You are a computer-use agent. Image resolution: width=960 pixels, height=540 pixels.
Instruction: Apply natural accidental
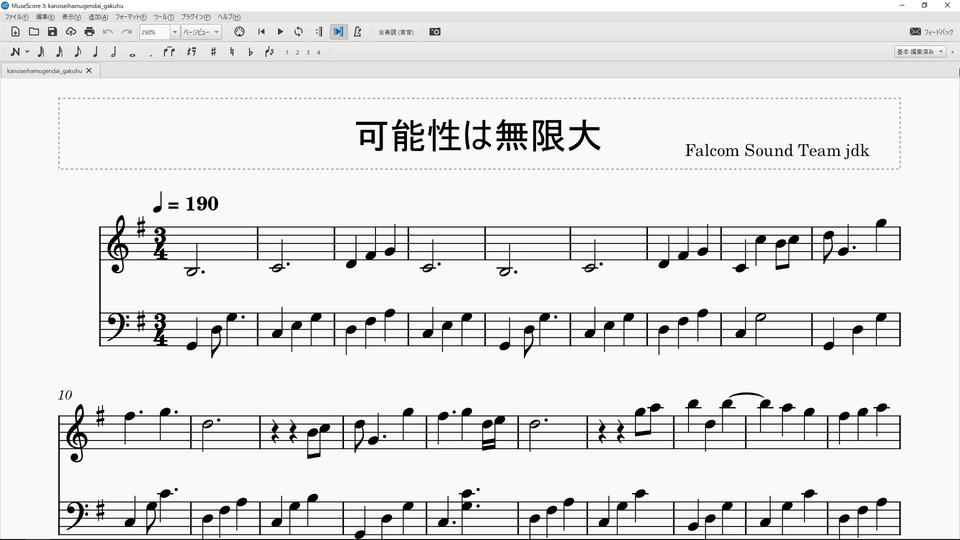pyautogui.click(x=231, y=52)
